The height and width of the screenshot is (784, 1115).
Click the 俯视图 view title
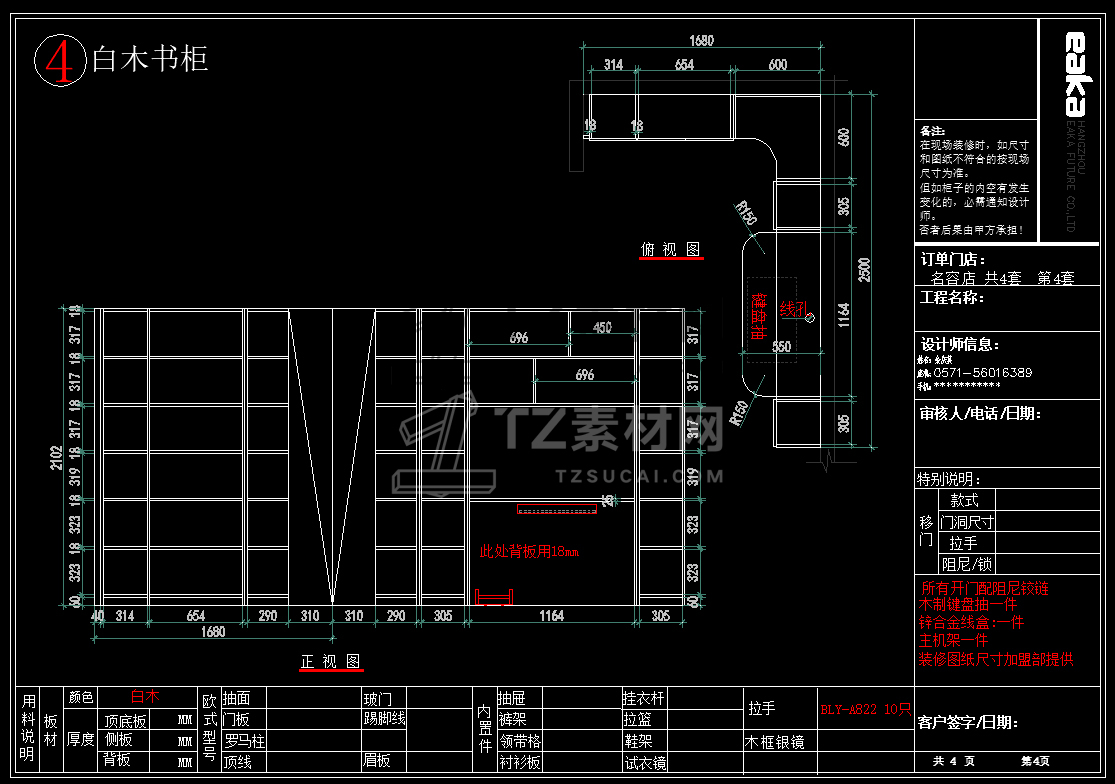(671, 249)
